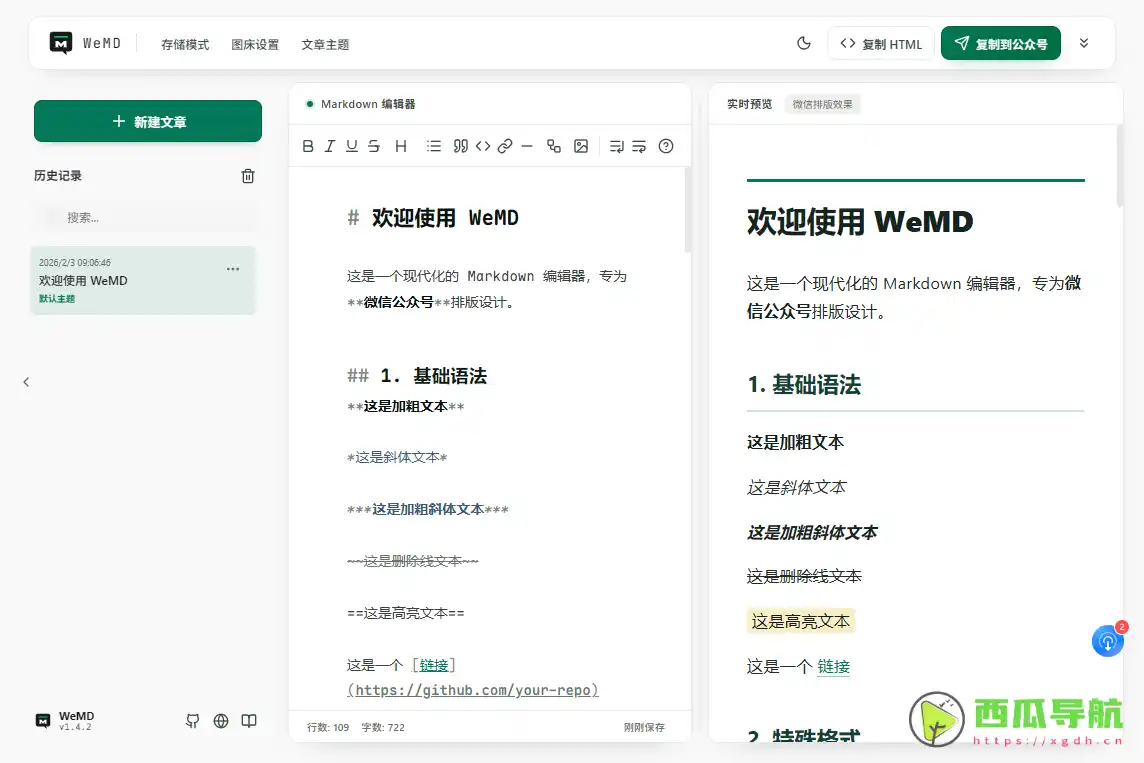Click the editor vertical scrollbar
This screenshot has width=1144, height=763.
(687, 210)
